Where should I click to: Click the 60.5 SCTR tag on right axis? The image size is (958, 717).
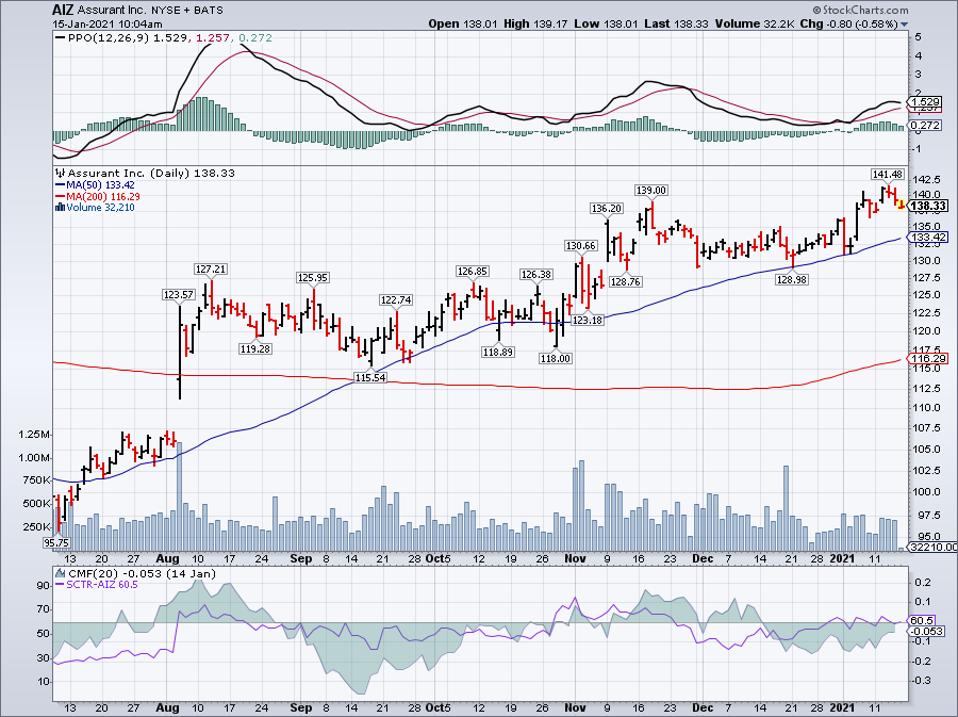[922, 621]
